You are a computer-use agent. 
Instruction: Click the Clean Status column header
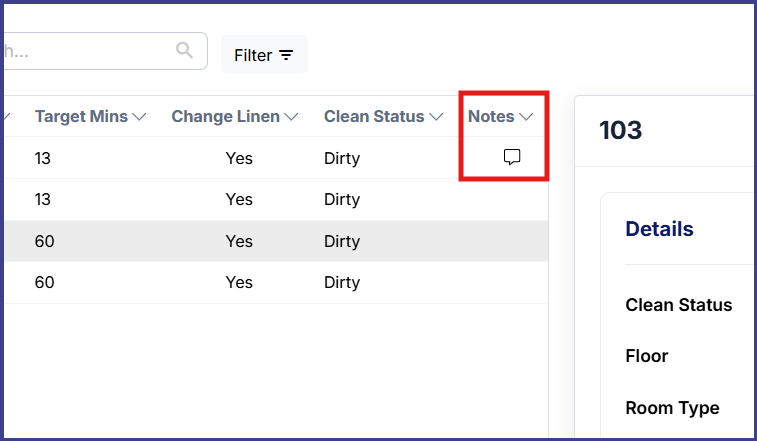374,116
